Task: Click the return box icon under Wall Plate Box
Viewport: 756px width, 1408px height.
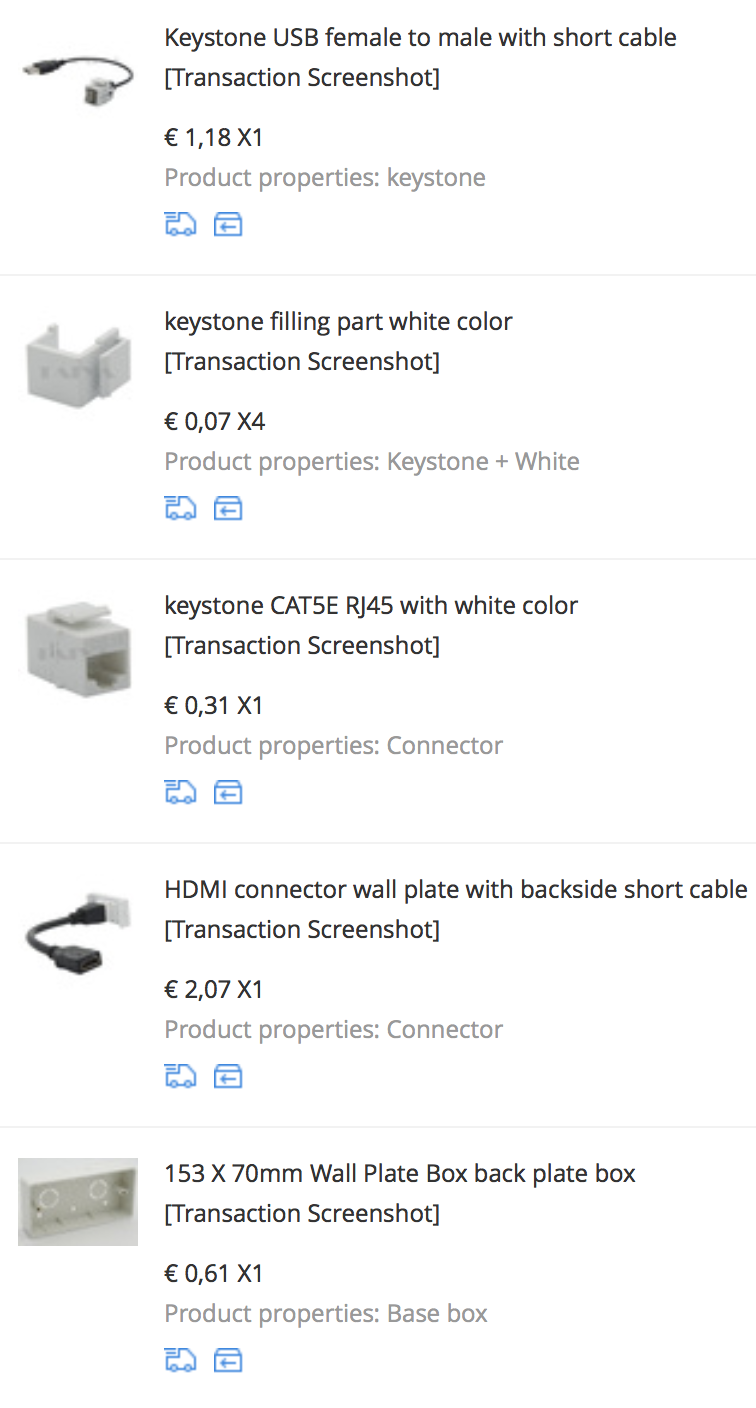Action: [x=228, y=1361]
